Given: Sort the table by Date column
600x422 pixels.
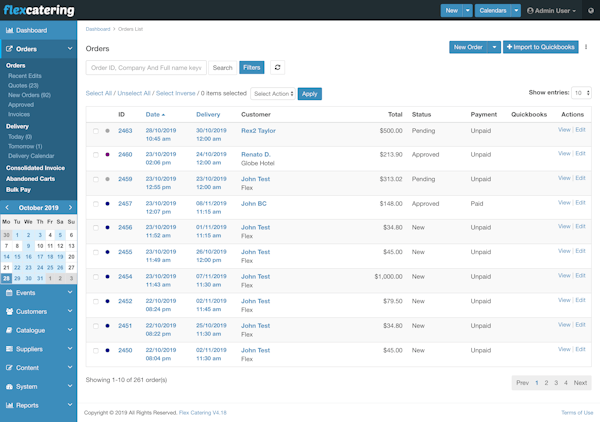Looking at the screenshot, I should (x=155, y=114).
